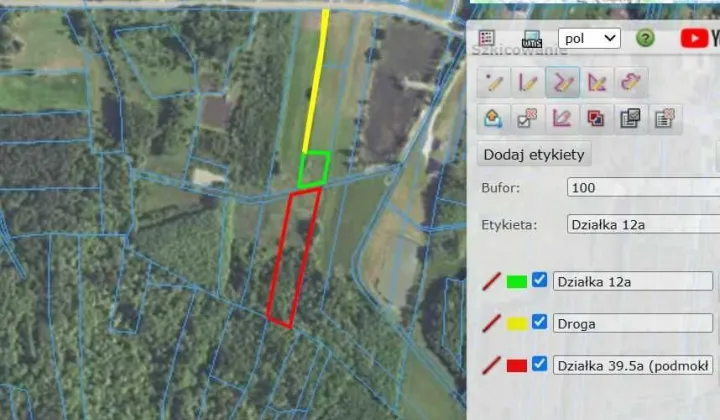Click the Droga name field
This screenshot has width=720, height=420.
point(633,324)
